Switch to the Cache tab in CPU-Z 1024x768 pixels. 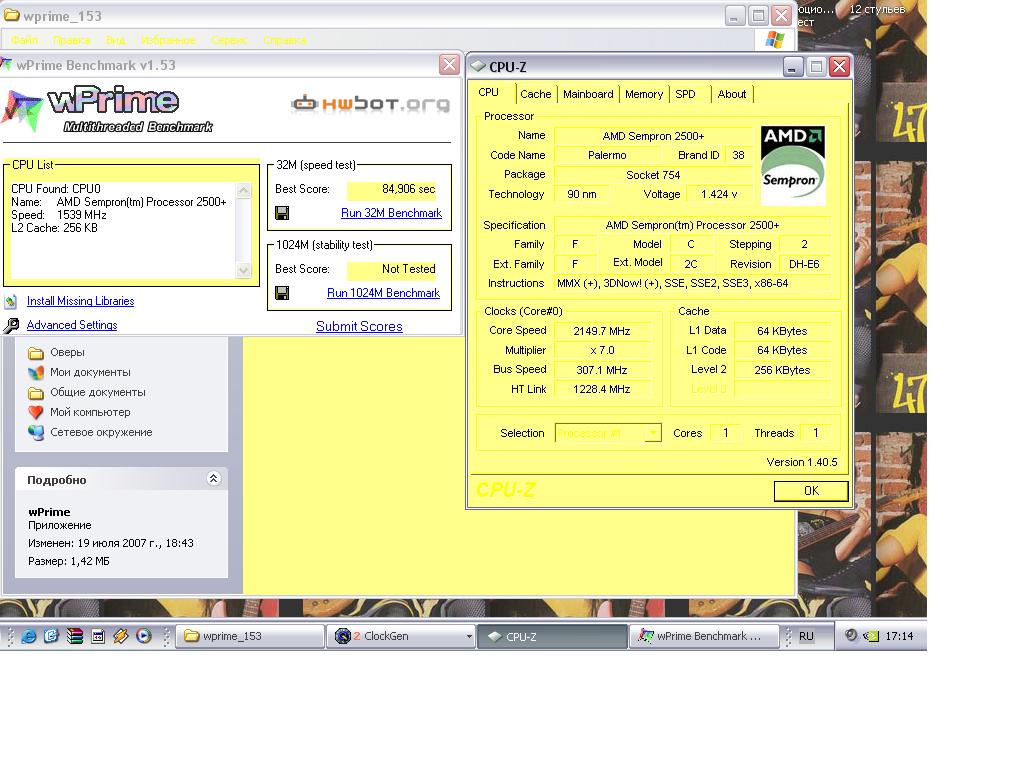(x=536, y=94)
